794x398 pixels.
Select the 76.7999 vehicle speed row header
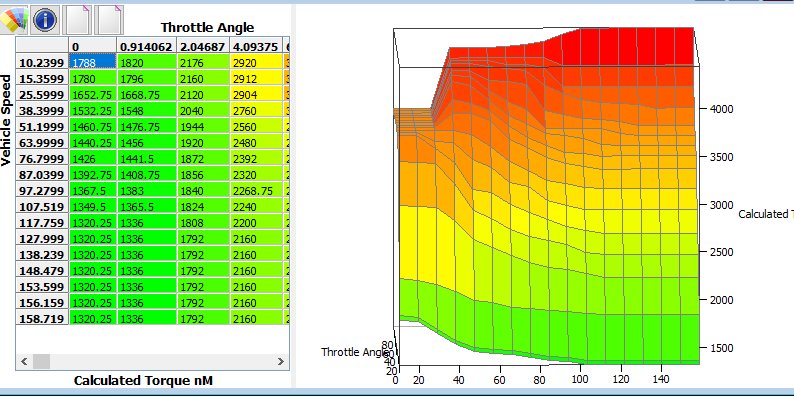(42, 158)
